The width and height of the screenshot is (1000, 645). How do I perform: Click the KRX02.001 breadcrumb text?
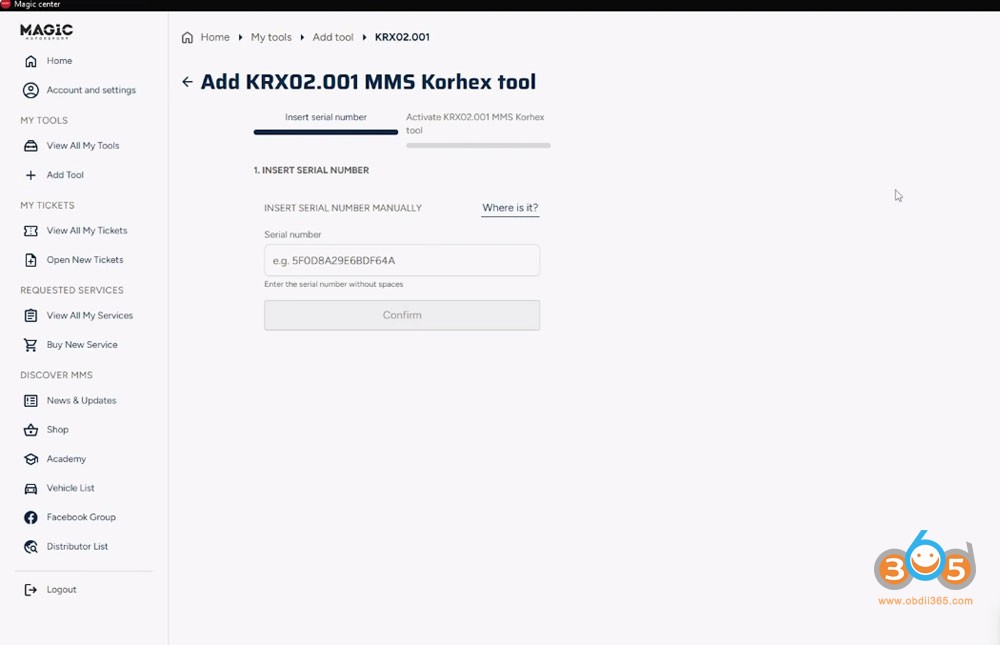click(402, 38)
